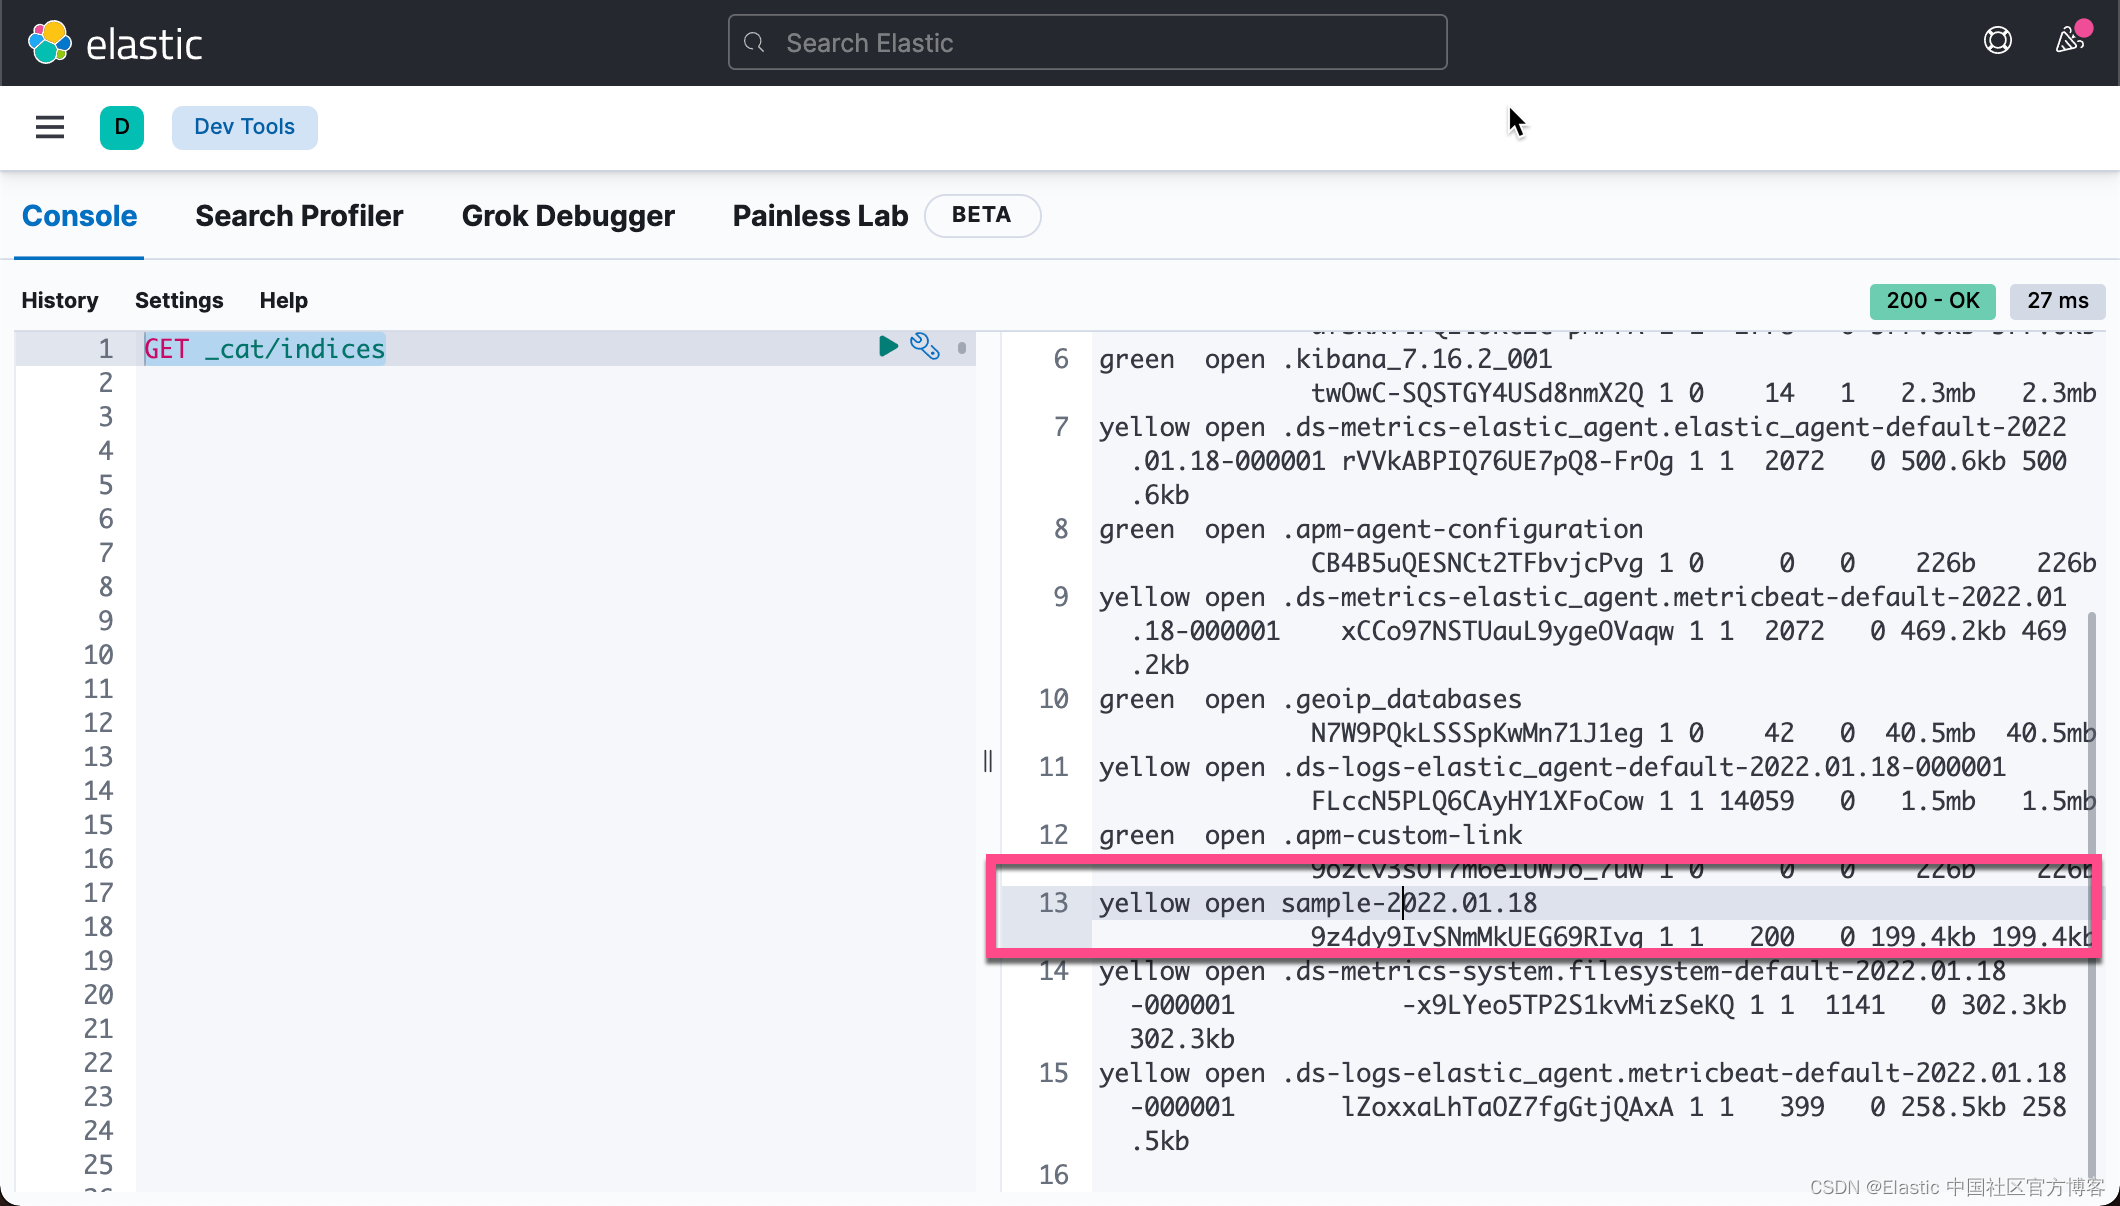The image size is (2120, 1206).
Task: Select the GET _cat/indices request line
Action: point(263,348)
